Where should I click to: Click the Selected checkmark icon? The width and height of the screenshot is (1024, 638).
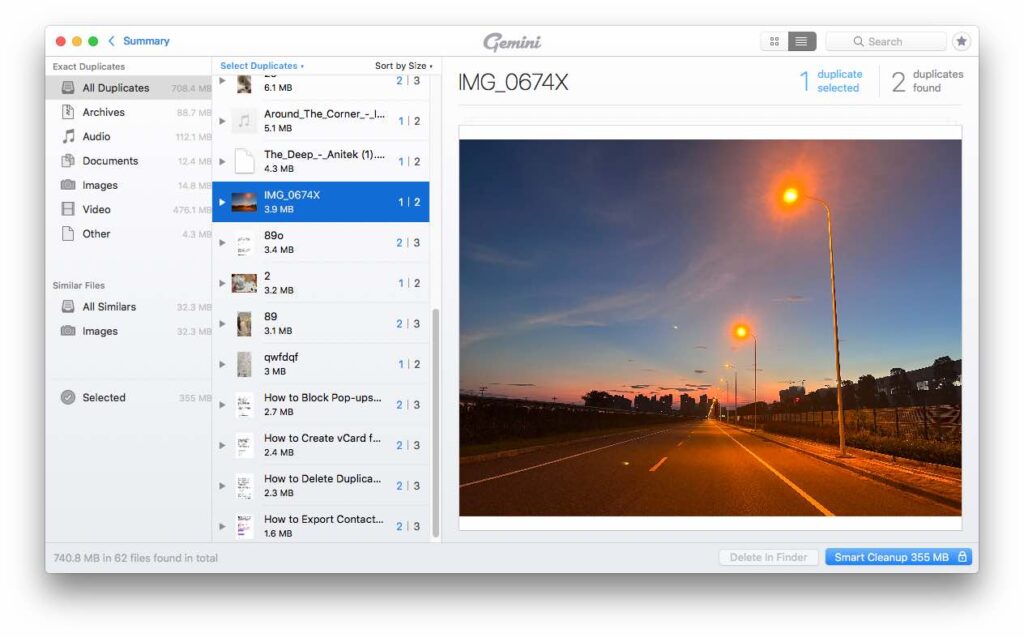68,398
